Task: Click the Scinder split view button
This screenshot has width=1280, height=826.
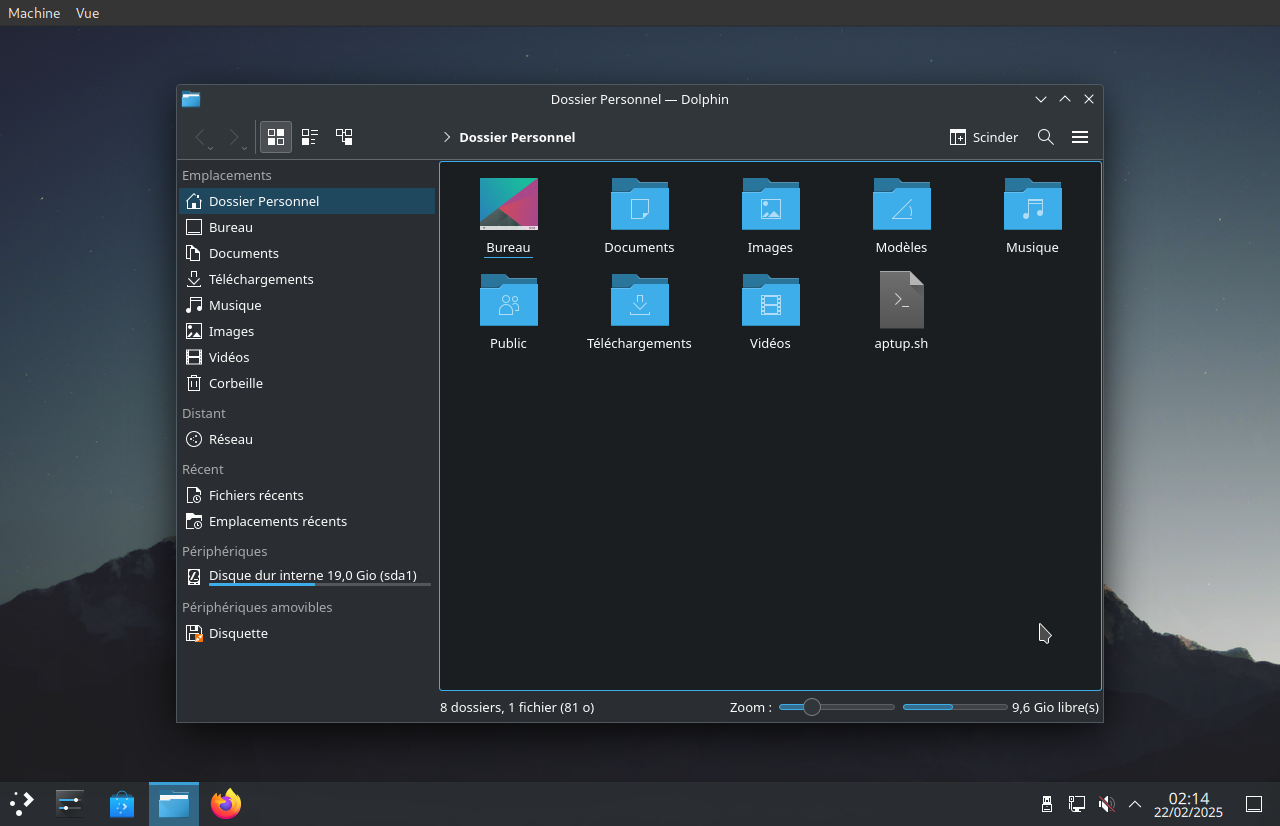Action: [x=984, y=137]
